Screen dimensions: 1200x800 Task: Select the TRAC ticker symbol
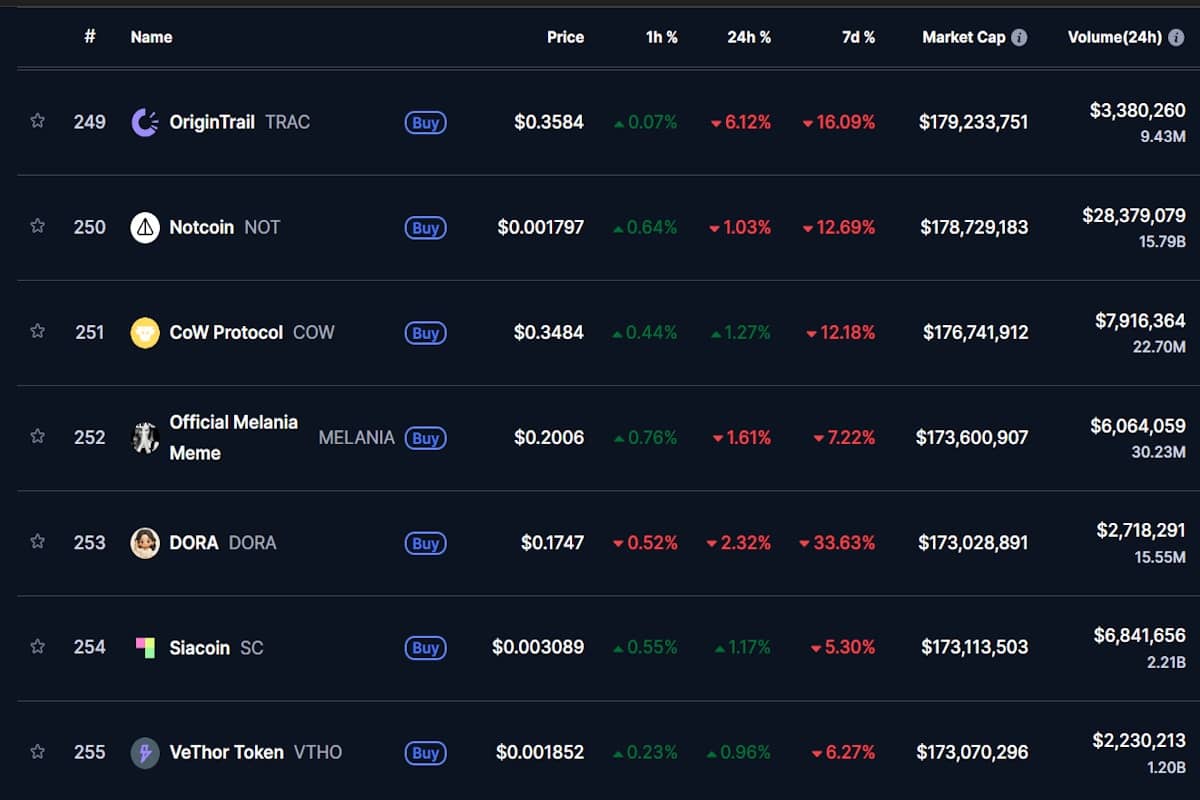[x=288, y=122]
